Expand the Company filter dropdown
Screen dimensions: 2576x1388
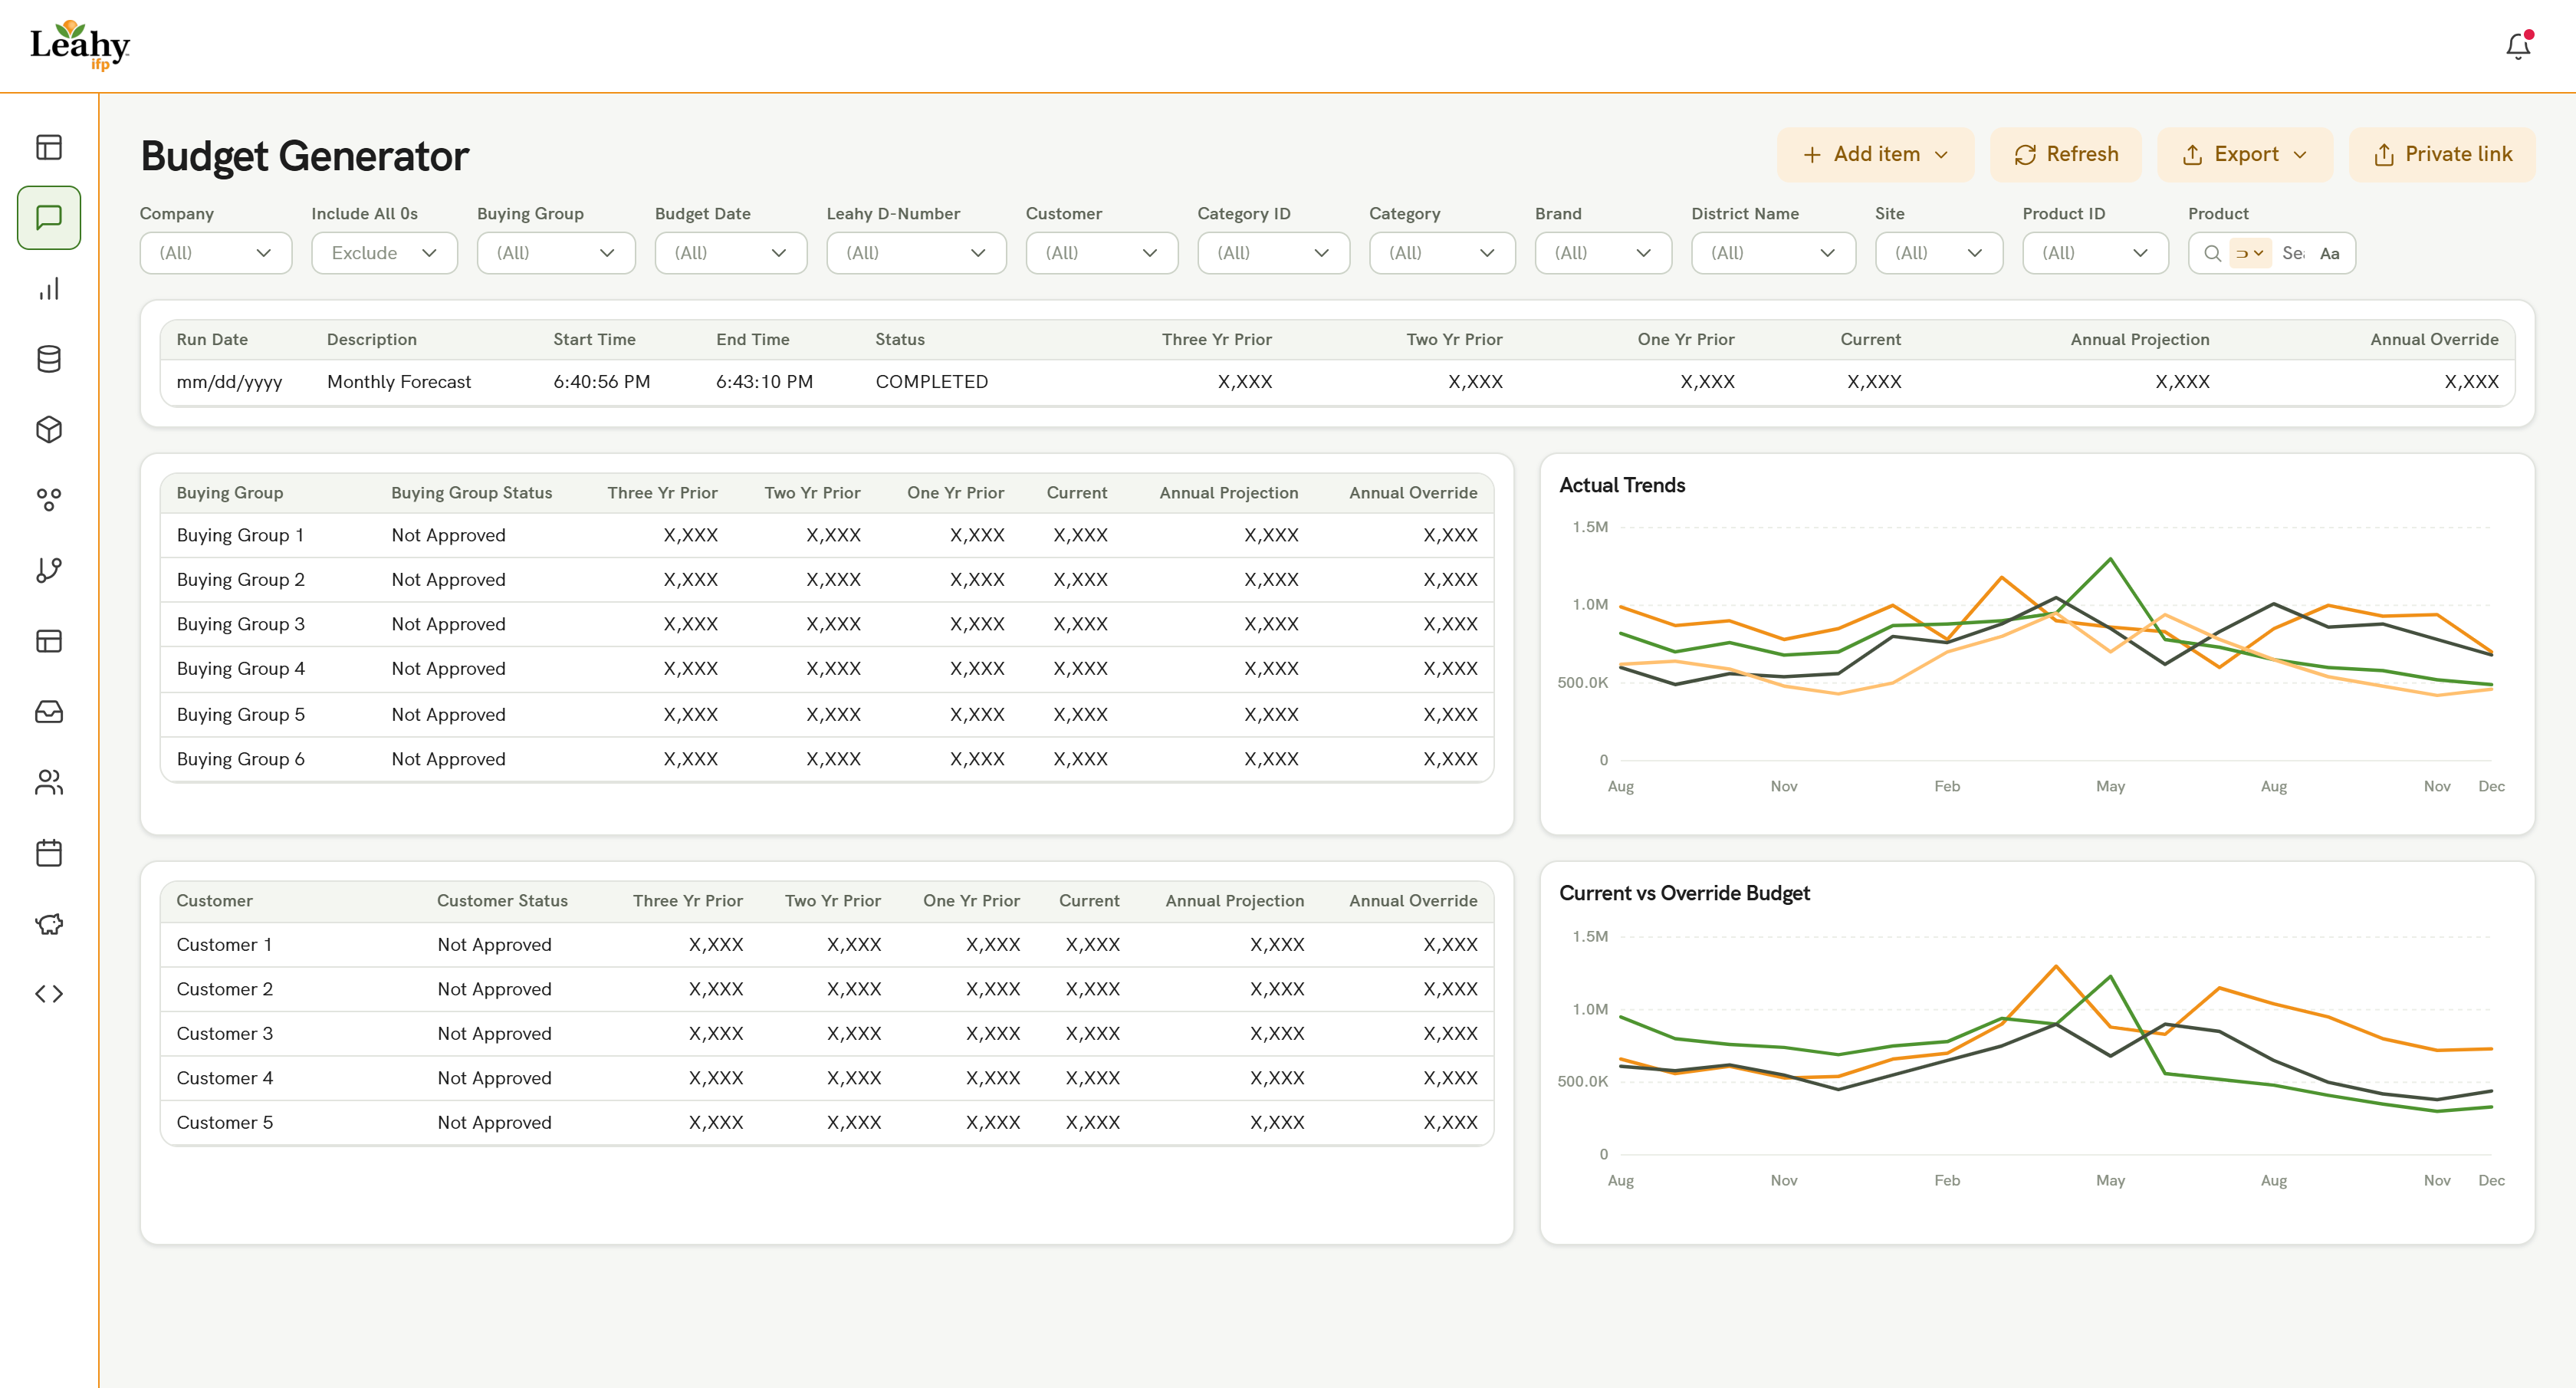coord(216,253)
